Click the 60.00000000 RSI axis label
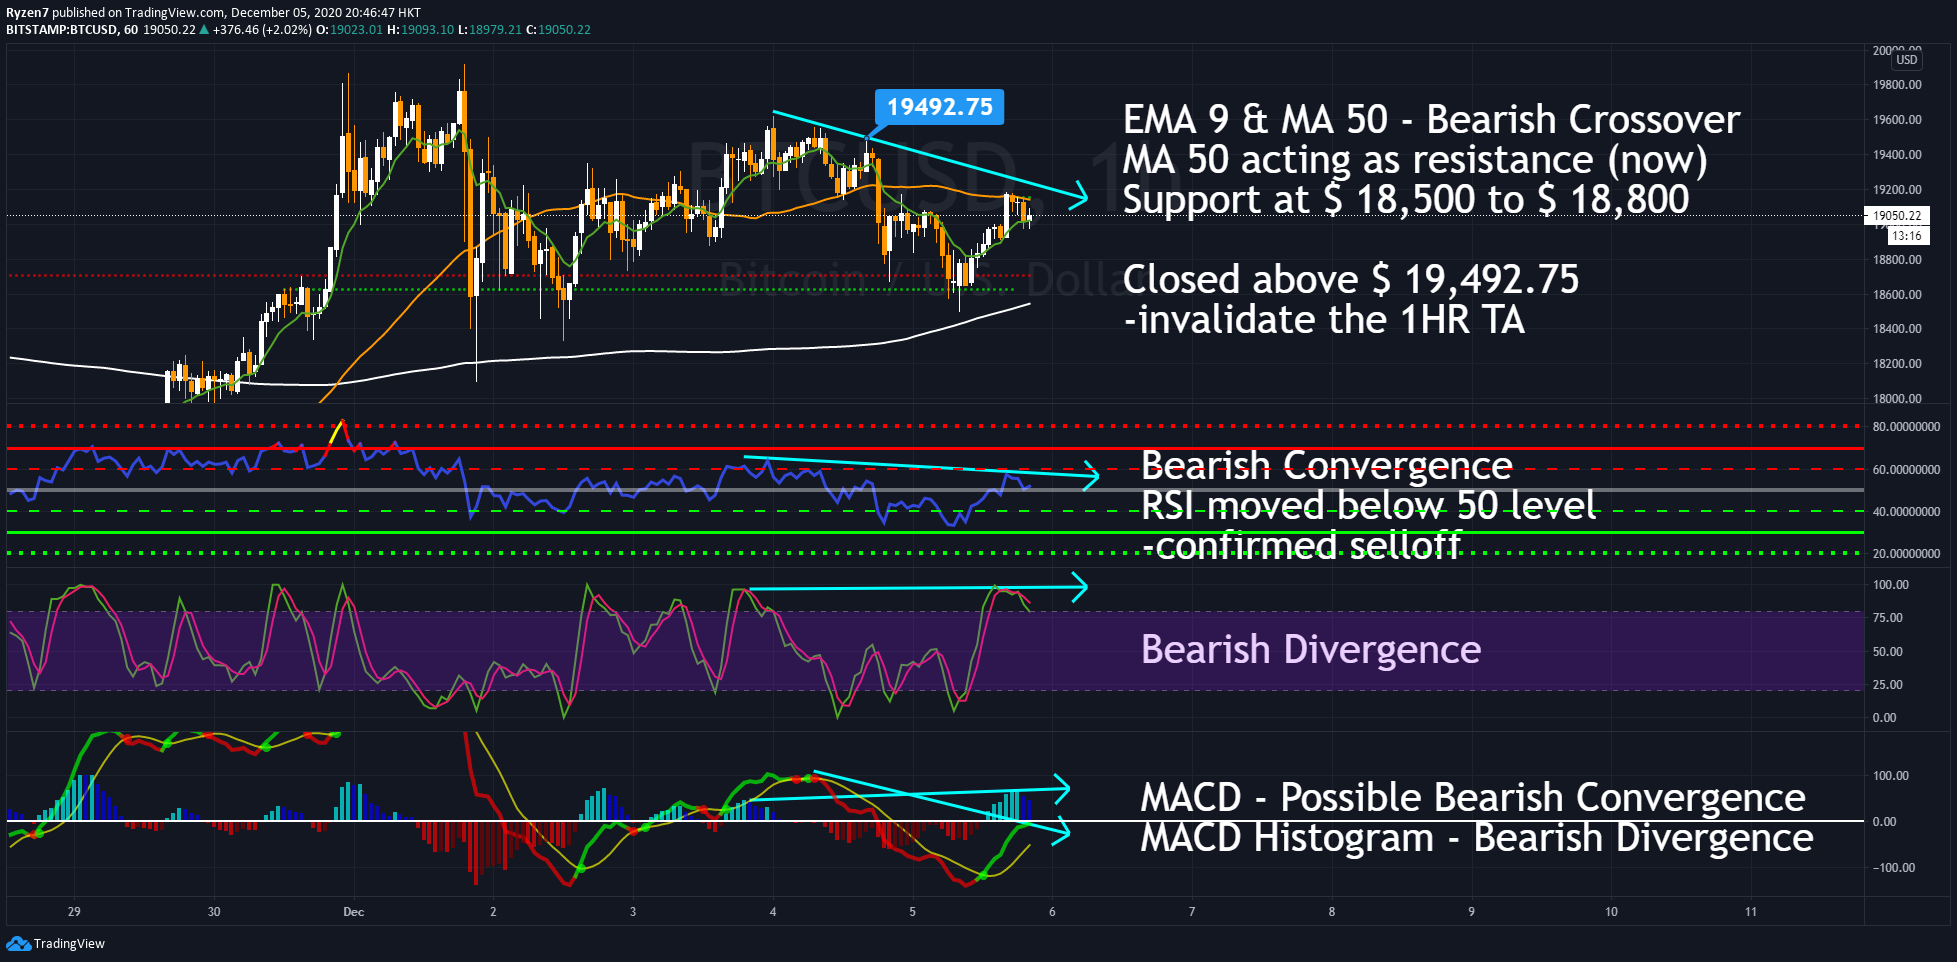1957x962 pixels. 1906,470
